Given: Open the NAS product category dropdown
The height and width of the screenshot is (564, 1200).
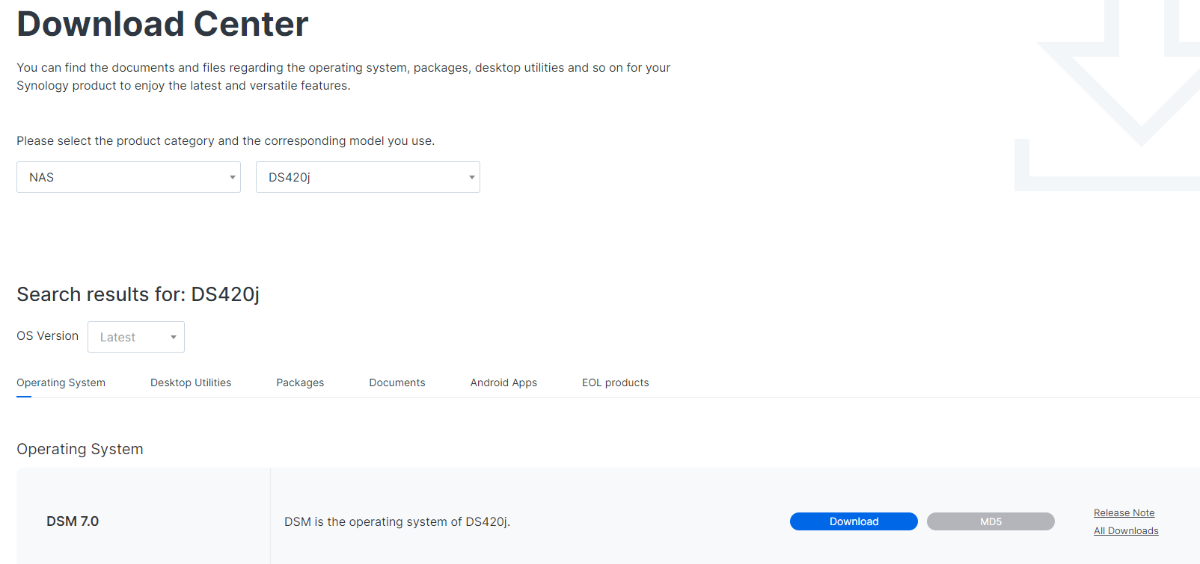Looking at the screenshot, I should (128, 177).
